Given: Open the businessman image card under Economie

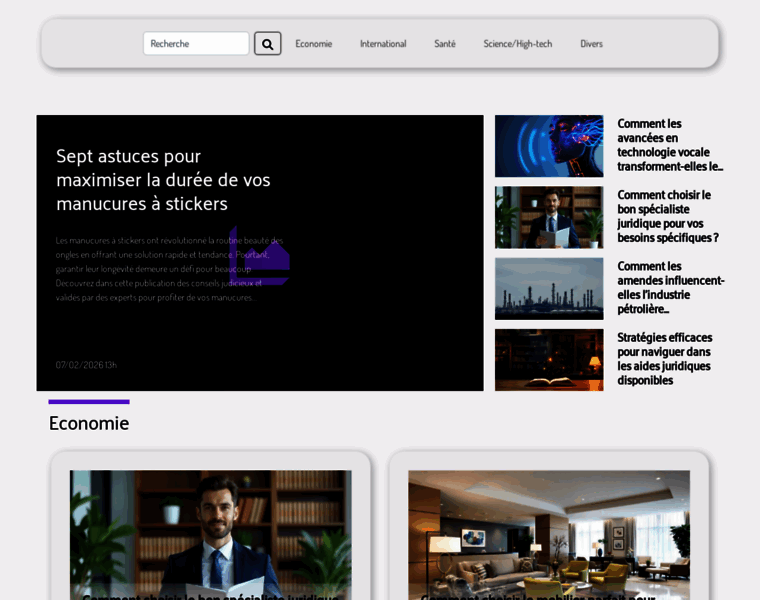Looking at the screenshot, I should (x=211, y=535).
